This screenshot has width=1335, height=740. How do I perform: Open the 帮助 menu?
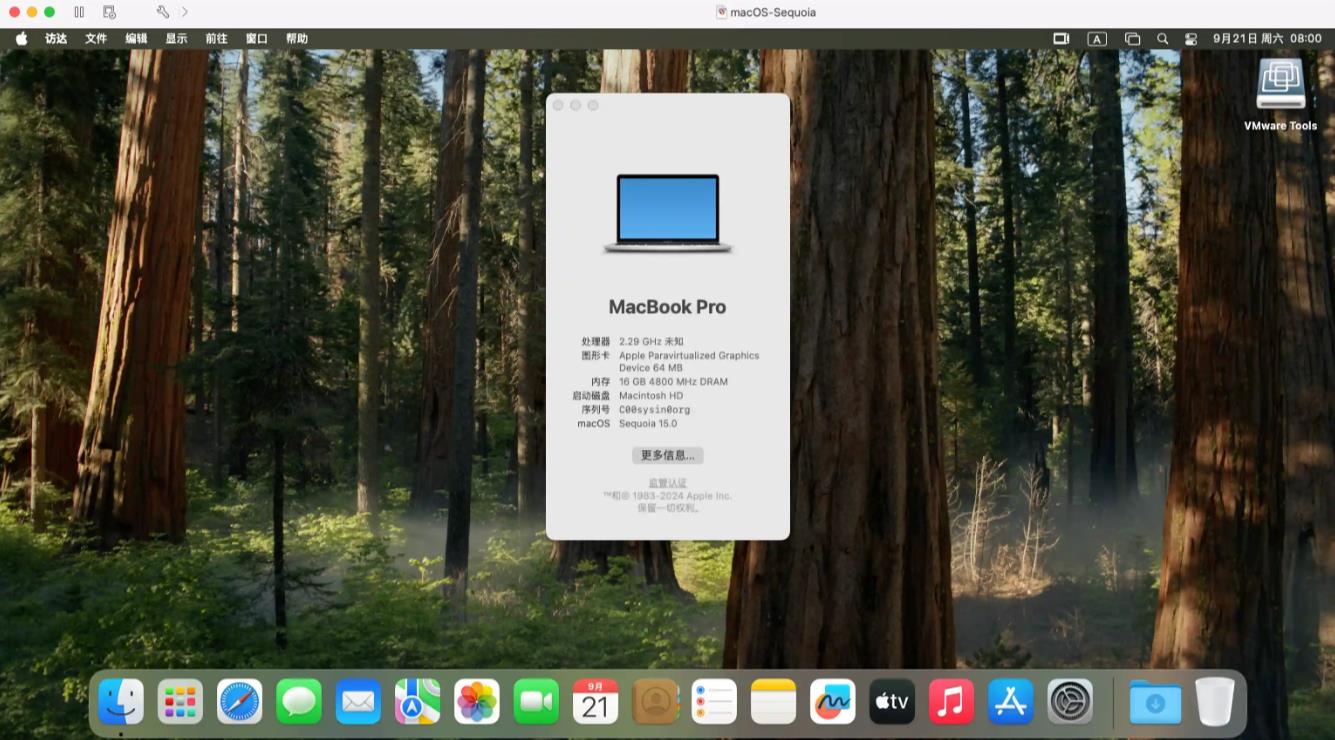click(297, 39)
